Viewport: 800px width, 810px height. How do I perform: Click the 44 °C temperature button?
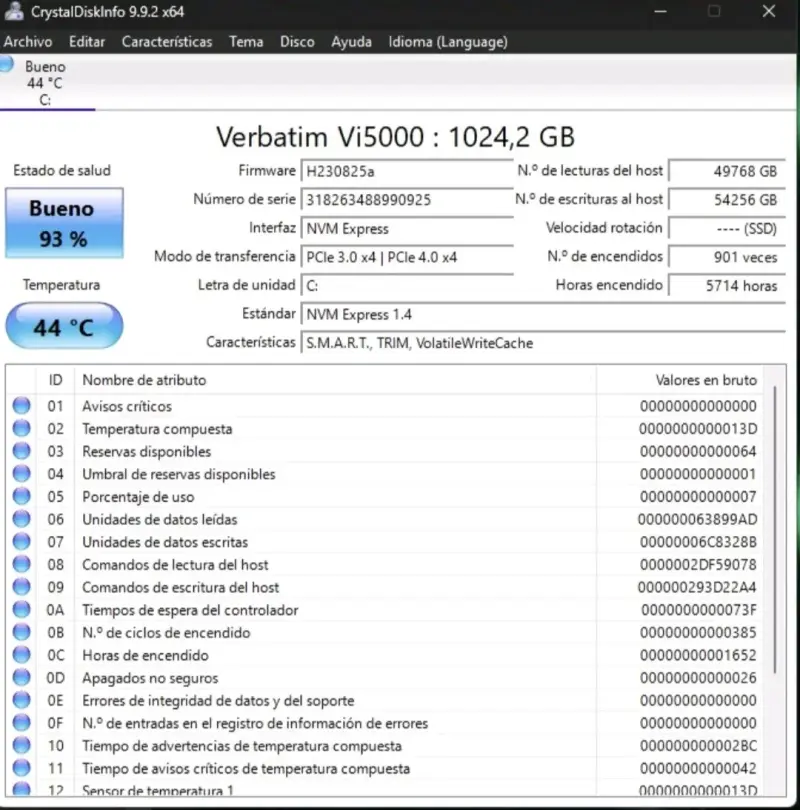(x=64, y=326)
